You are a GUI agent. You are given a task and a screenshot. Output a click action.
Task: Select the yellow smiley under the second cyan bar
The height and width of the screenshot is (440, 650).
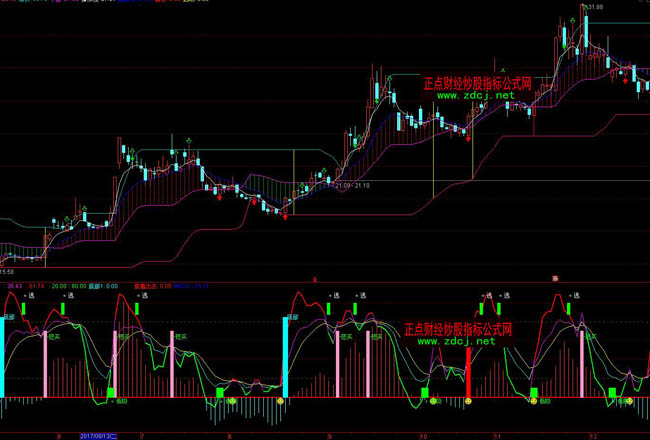(280, 401)
